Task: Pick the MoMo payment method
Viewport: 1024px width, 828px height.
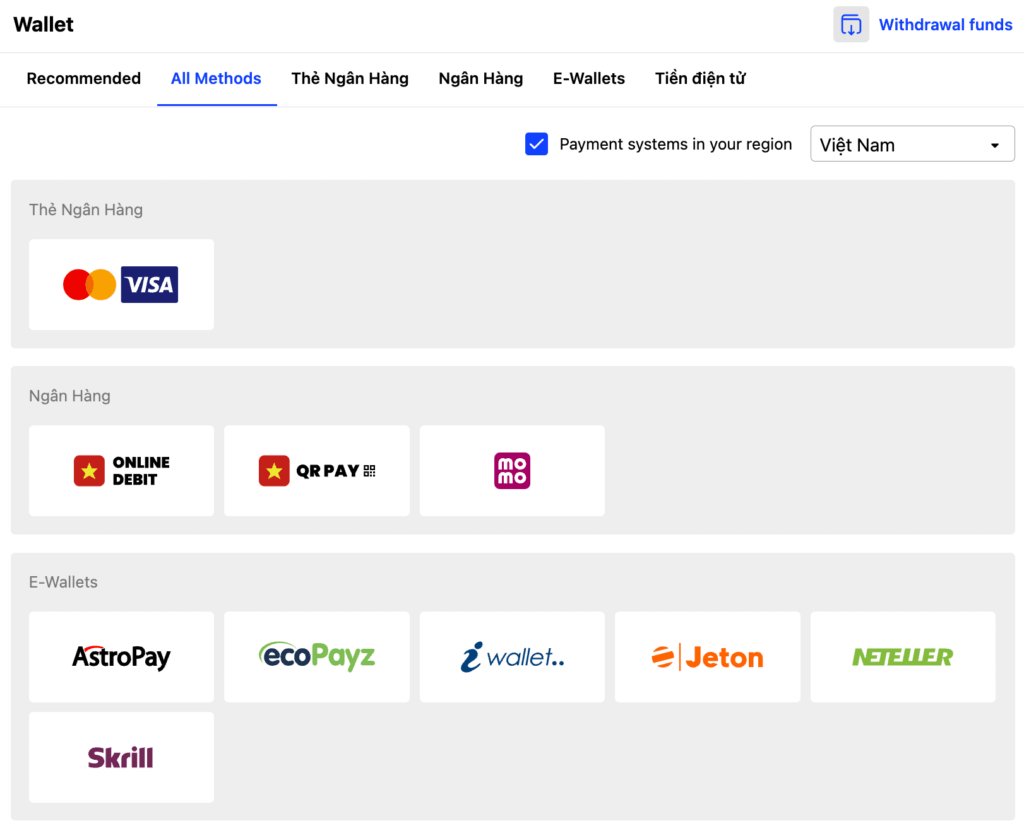Action: [x=512, y=471]
